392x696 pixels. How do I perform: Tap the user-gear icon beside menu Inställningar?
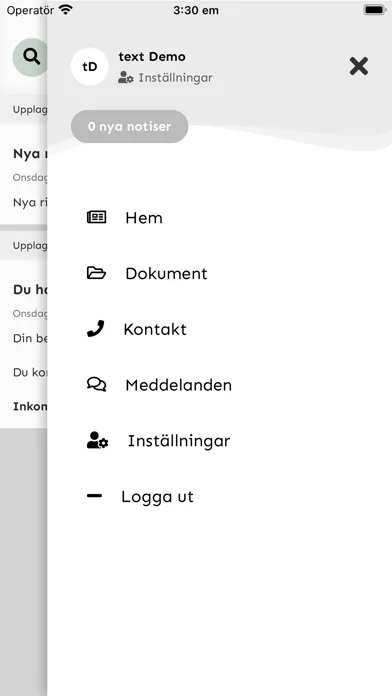tap(97, 440)
